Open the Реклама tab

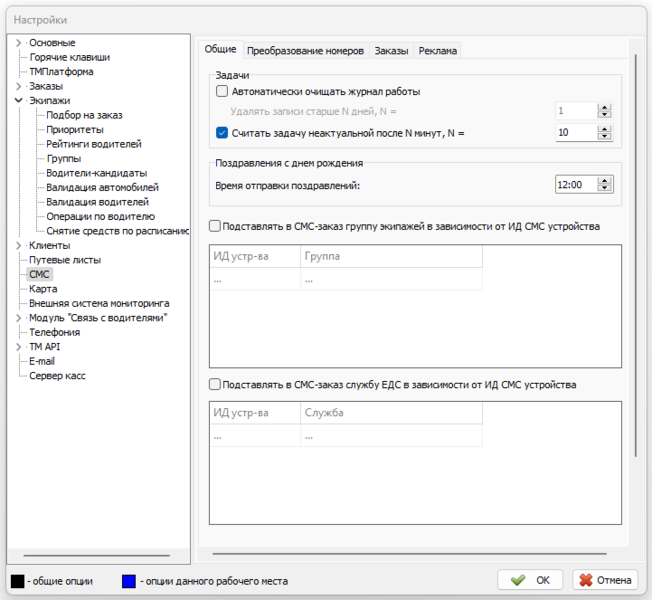coord(438,50)
